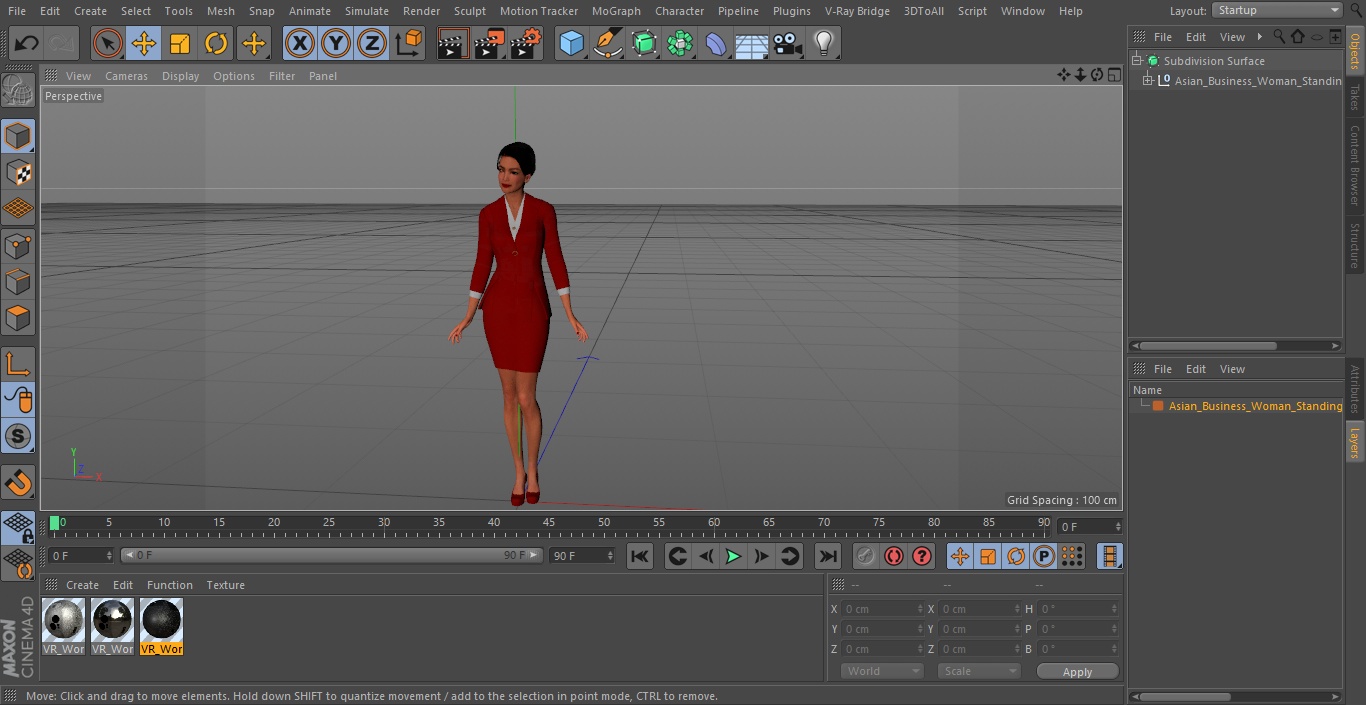This screenshot has height=705, width=1366.
Task: Click the timeline preview range slider
Action: (x=331, y=555)
